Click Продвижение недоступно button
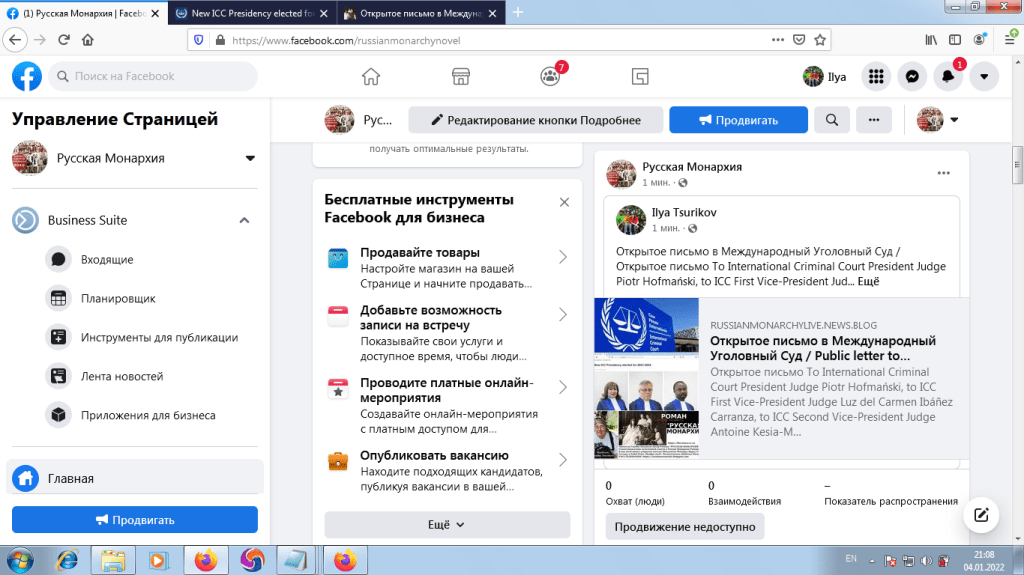Image resolution: width=1024 pixels, height=575 pixels. 684,527
